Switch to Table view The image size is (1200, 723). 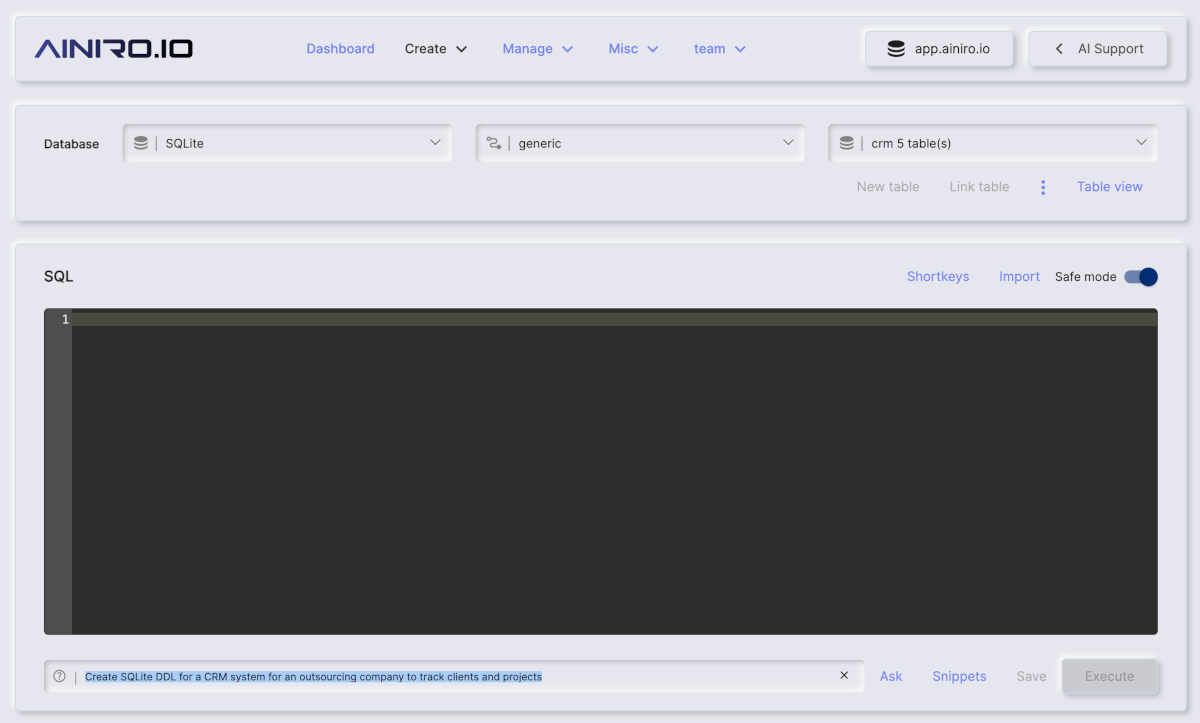(x=1110, y=186)
